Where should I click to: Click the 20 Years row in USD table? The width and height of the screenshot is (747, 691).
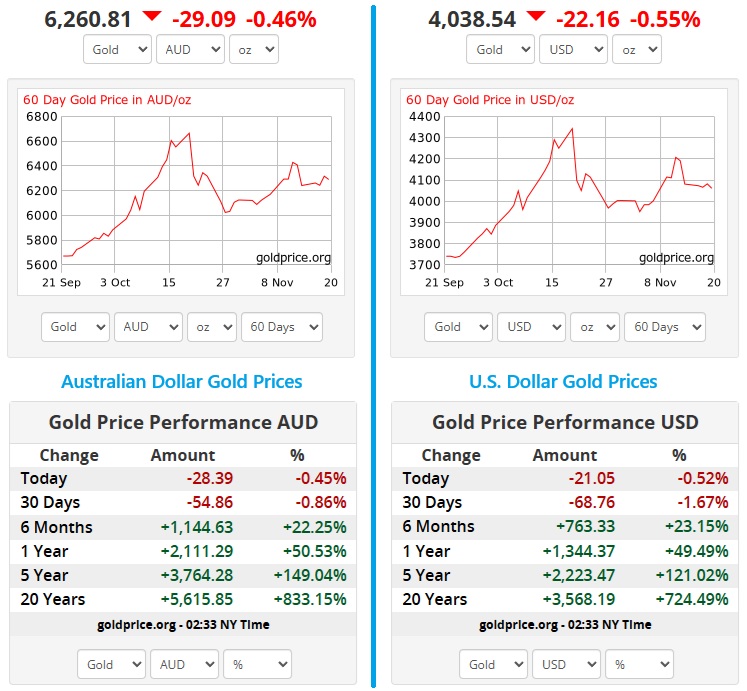click(x=565, y=599)
